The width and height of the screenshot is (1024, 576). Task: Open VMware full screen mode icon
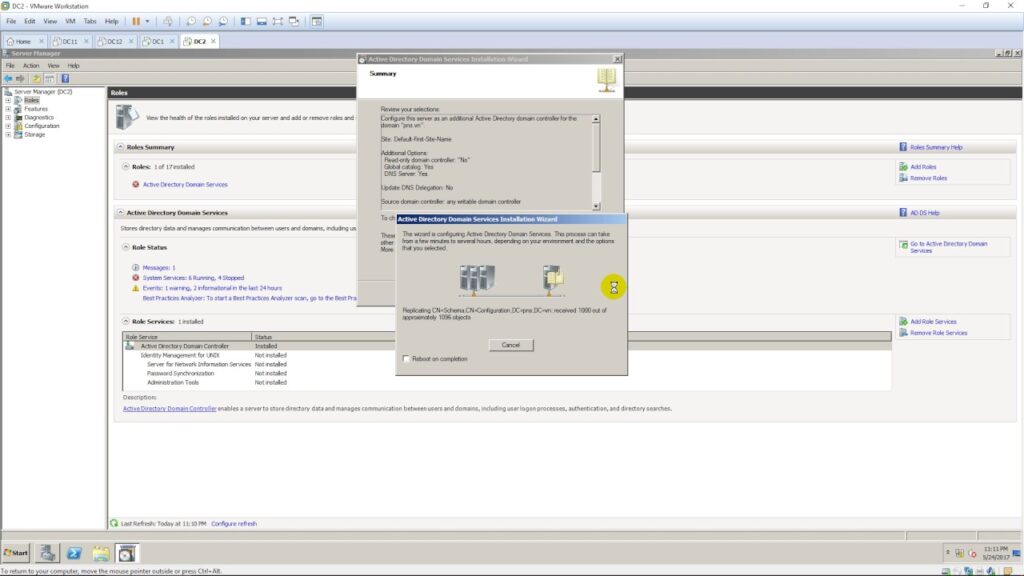click(x=278, y=22)
